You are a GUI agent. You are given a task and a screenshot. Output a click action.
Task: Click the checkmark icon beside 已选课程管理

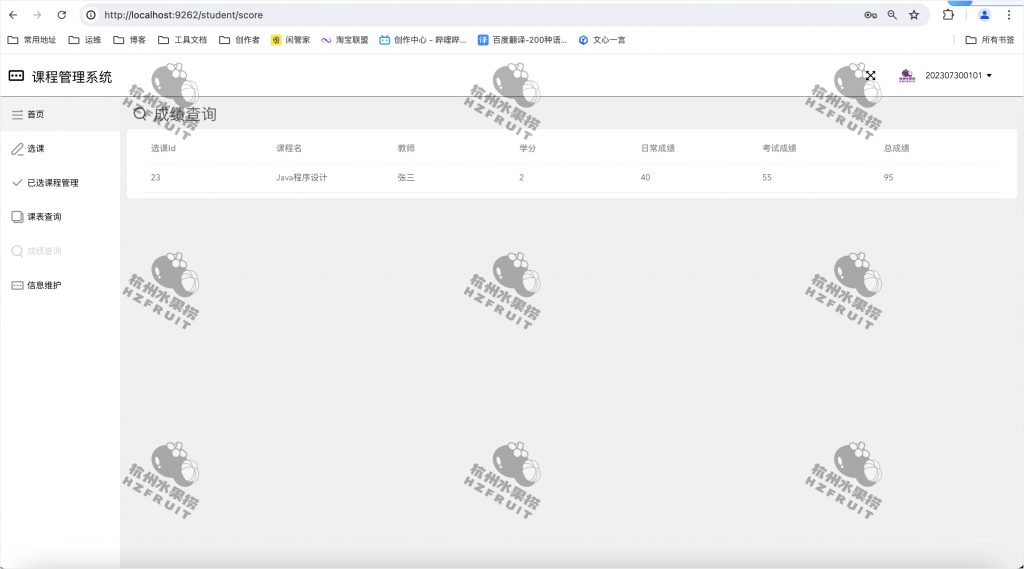click(18, 183)
